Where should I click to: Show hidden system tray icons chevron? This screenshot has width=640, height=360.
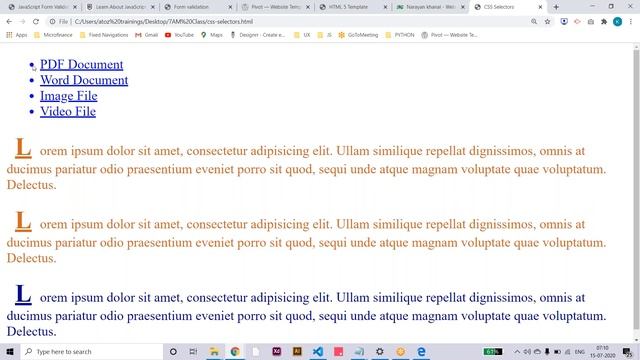517,351
